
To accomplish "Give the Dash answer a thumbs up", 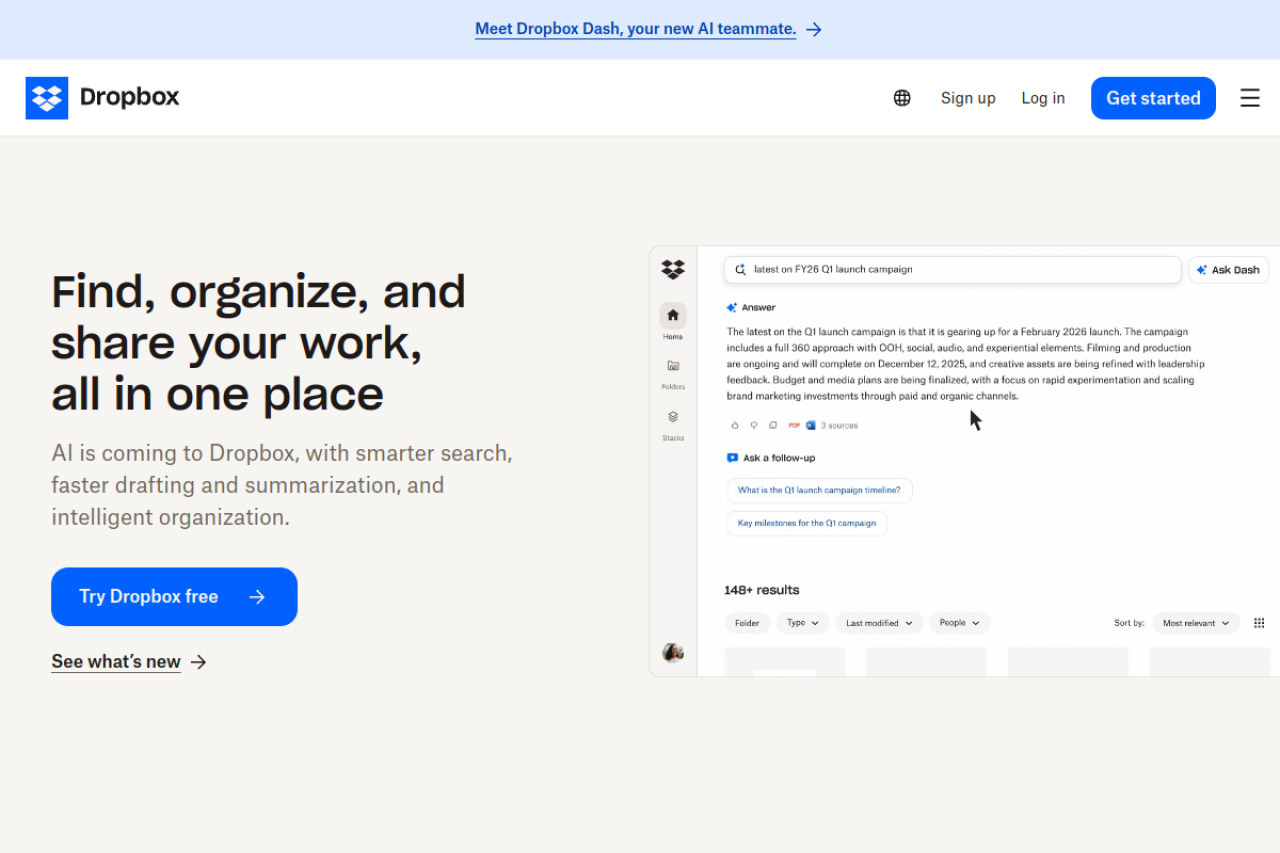I will click(x=733, y=424).
